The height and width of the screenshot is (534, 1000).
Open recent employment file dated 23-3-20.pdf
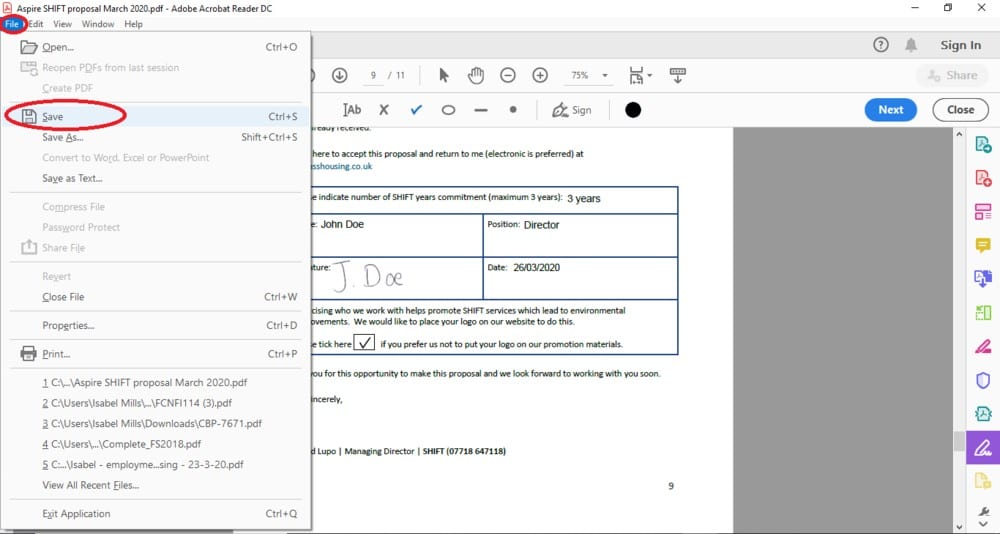(x=158, y=464)
